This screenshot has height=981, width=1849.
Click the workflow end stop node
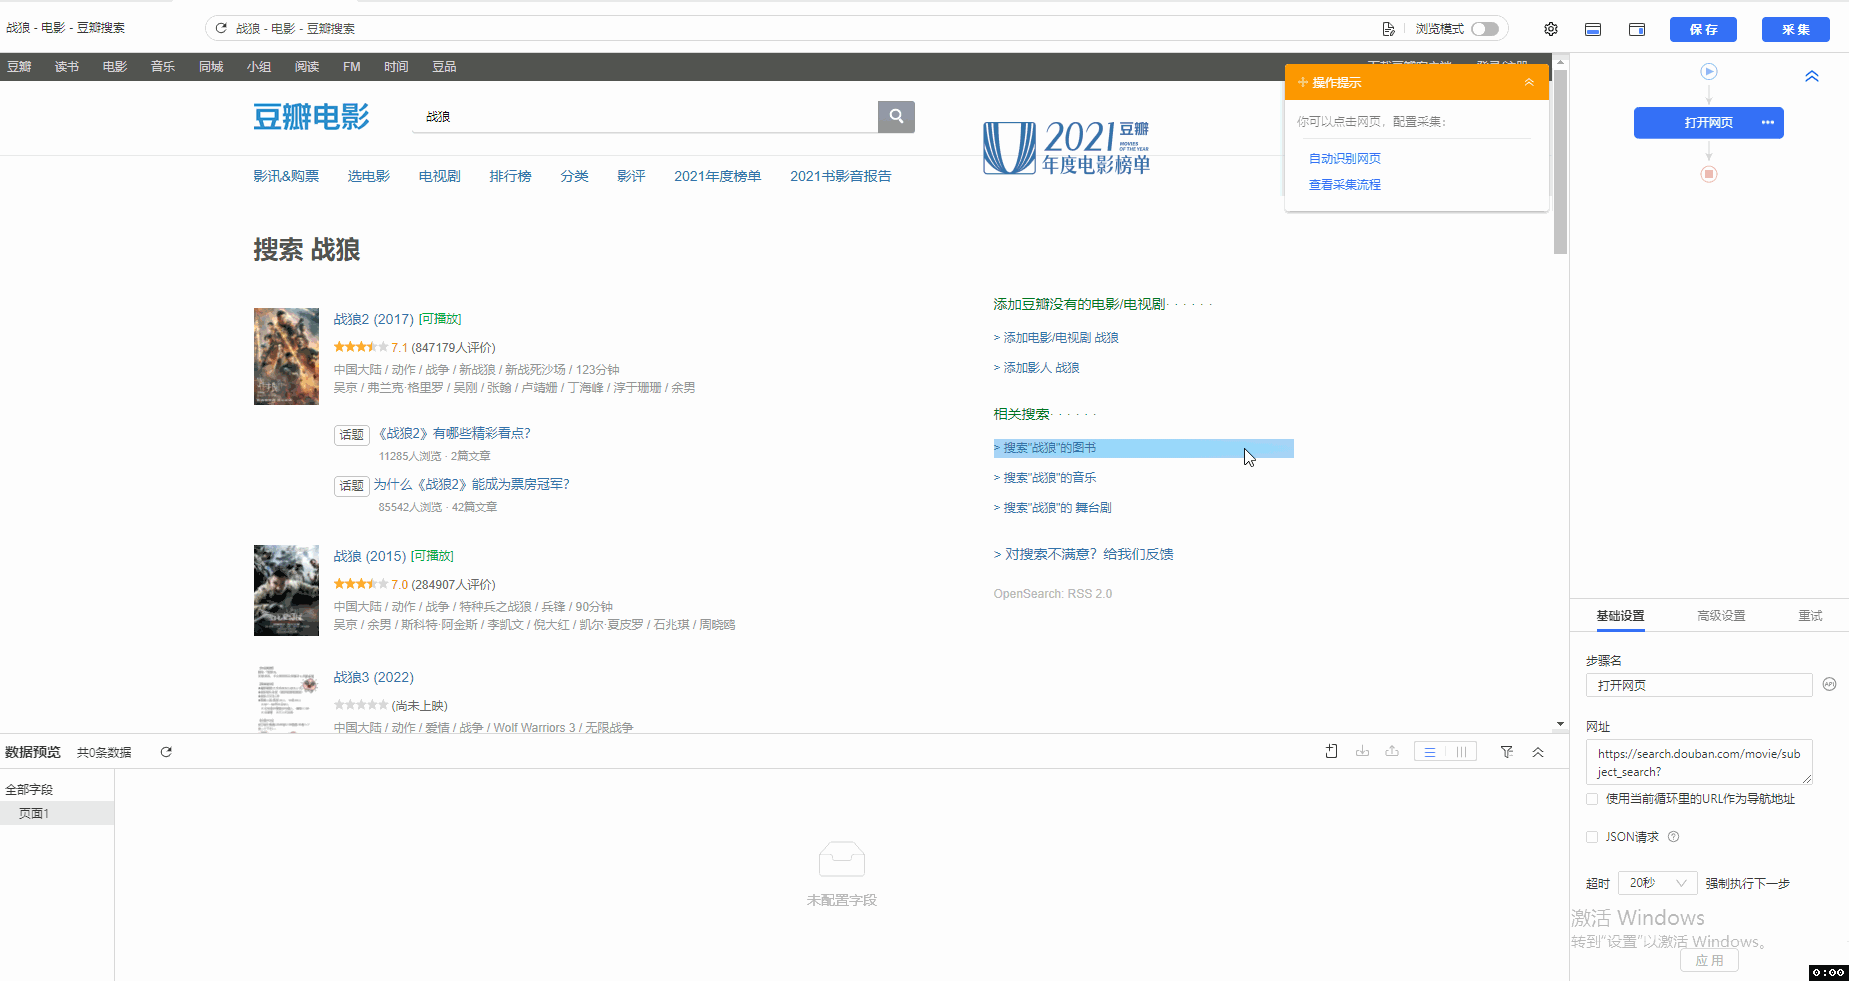tap(1709, 174)
